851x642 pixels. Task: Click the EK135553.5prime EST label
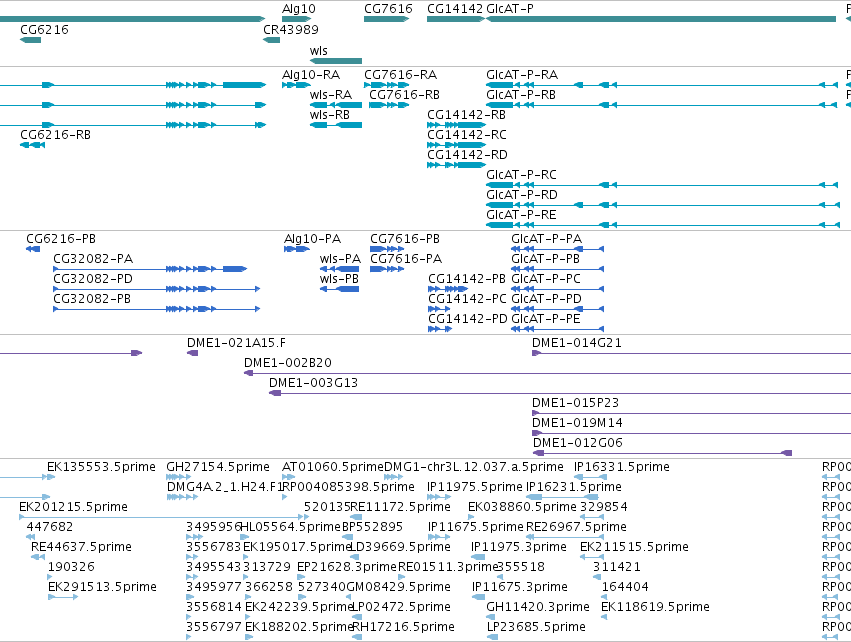pyautogui.click(x=101, y=467)
